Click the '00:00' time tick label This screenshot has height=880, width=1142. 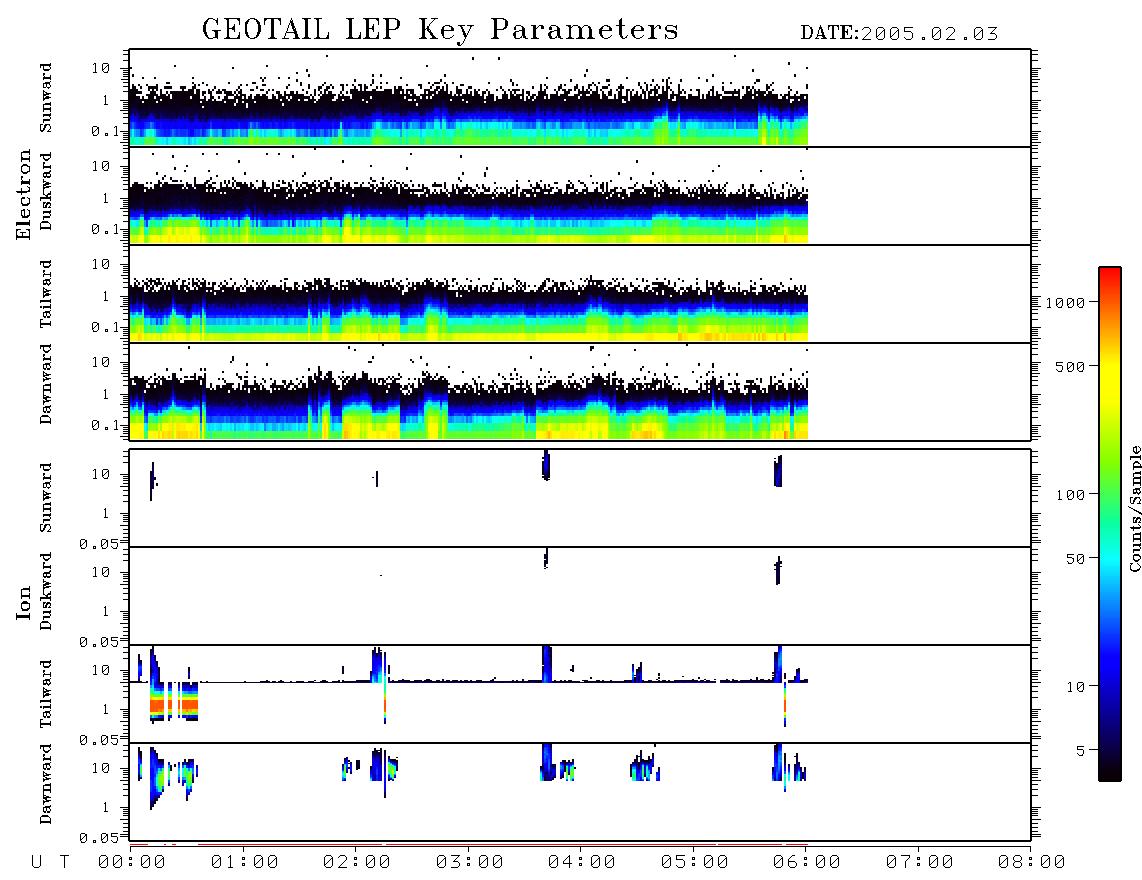pos(132,863)
